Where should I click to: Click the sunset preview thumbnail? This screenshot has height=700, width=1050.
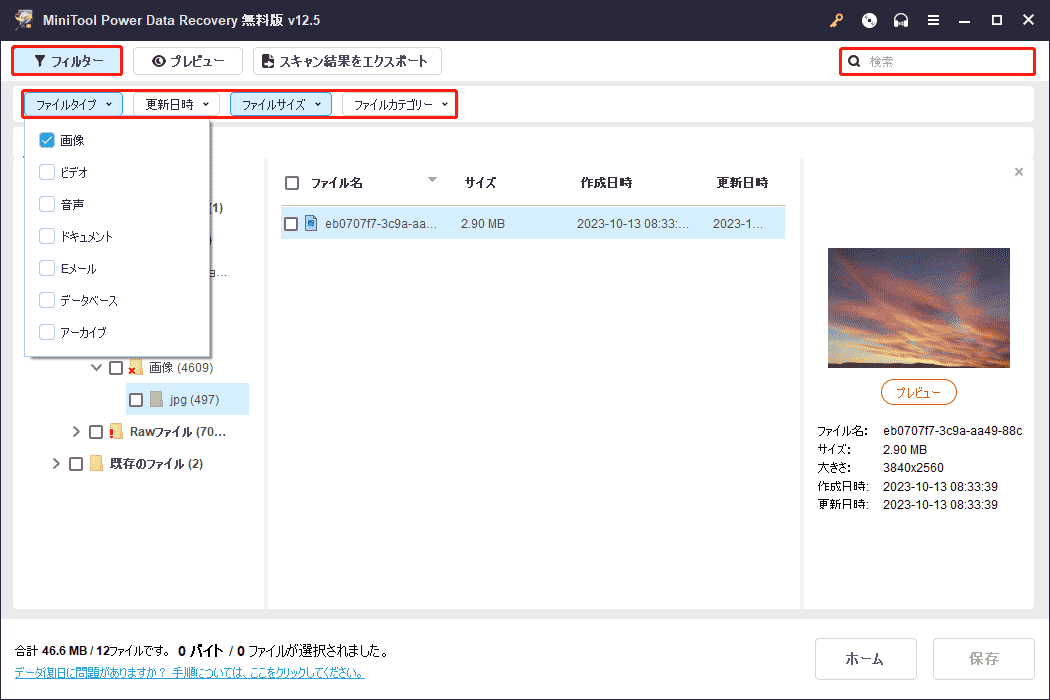pyautogui.click(x=919, y=308)
